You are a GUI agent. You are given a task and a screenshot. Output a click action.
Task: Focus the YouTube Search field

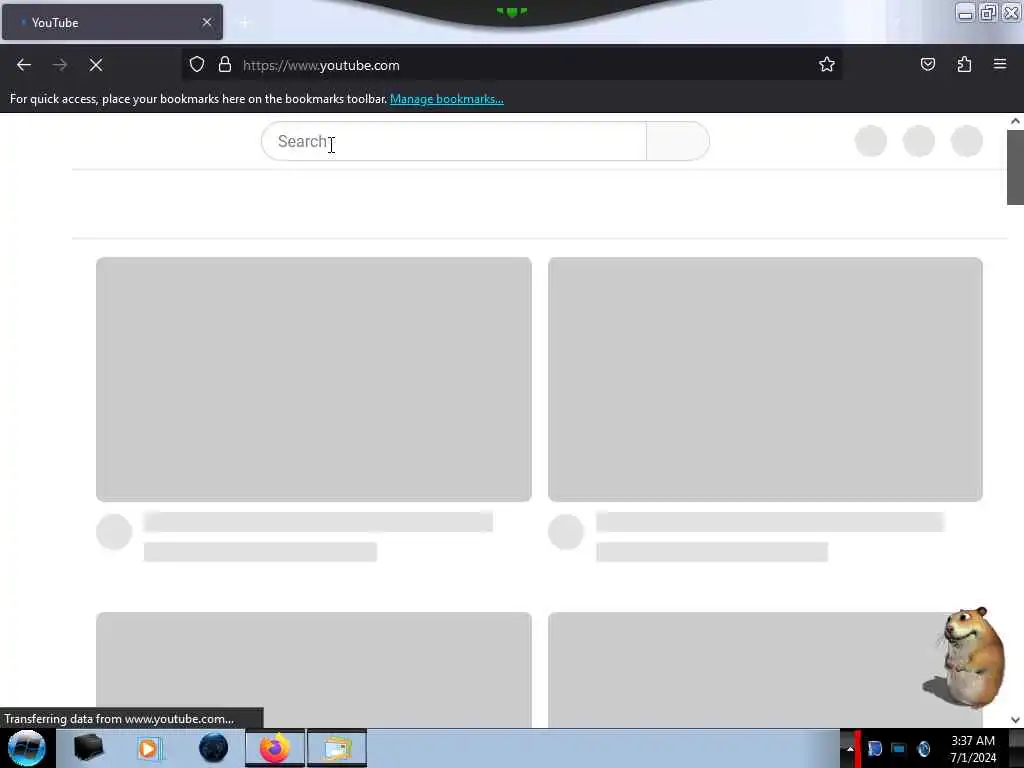coord(454,141)
